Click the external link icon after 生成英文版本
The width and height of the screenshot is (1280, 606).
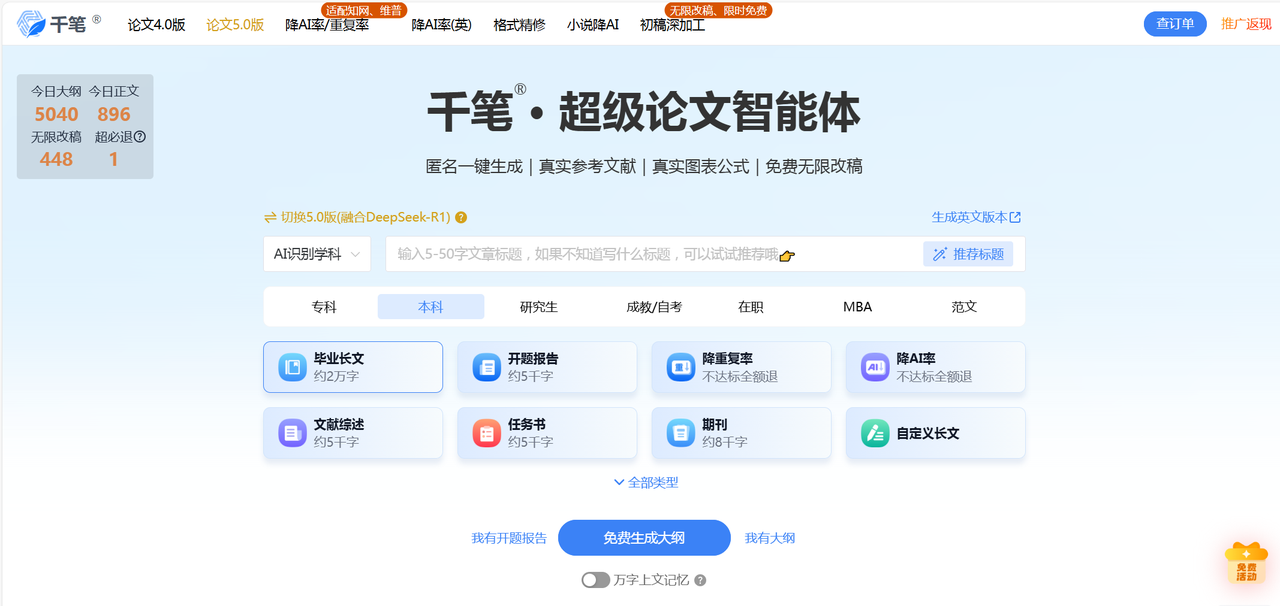click(x=1016, y=217)
